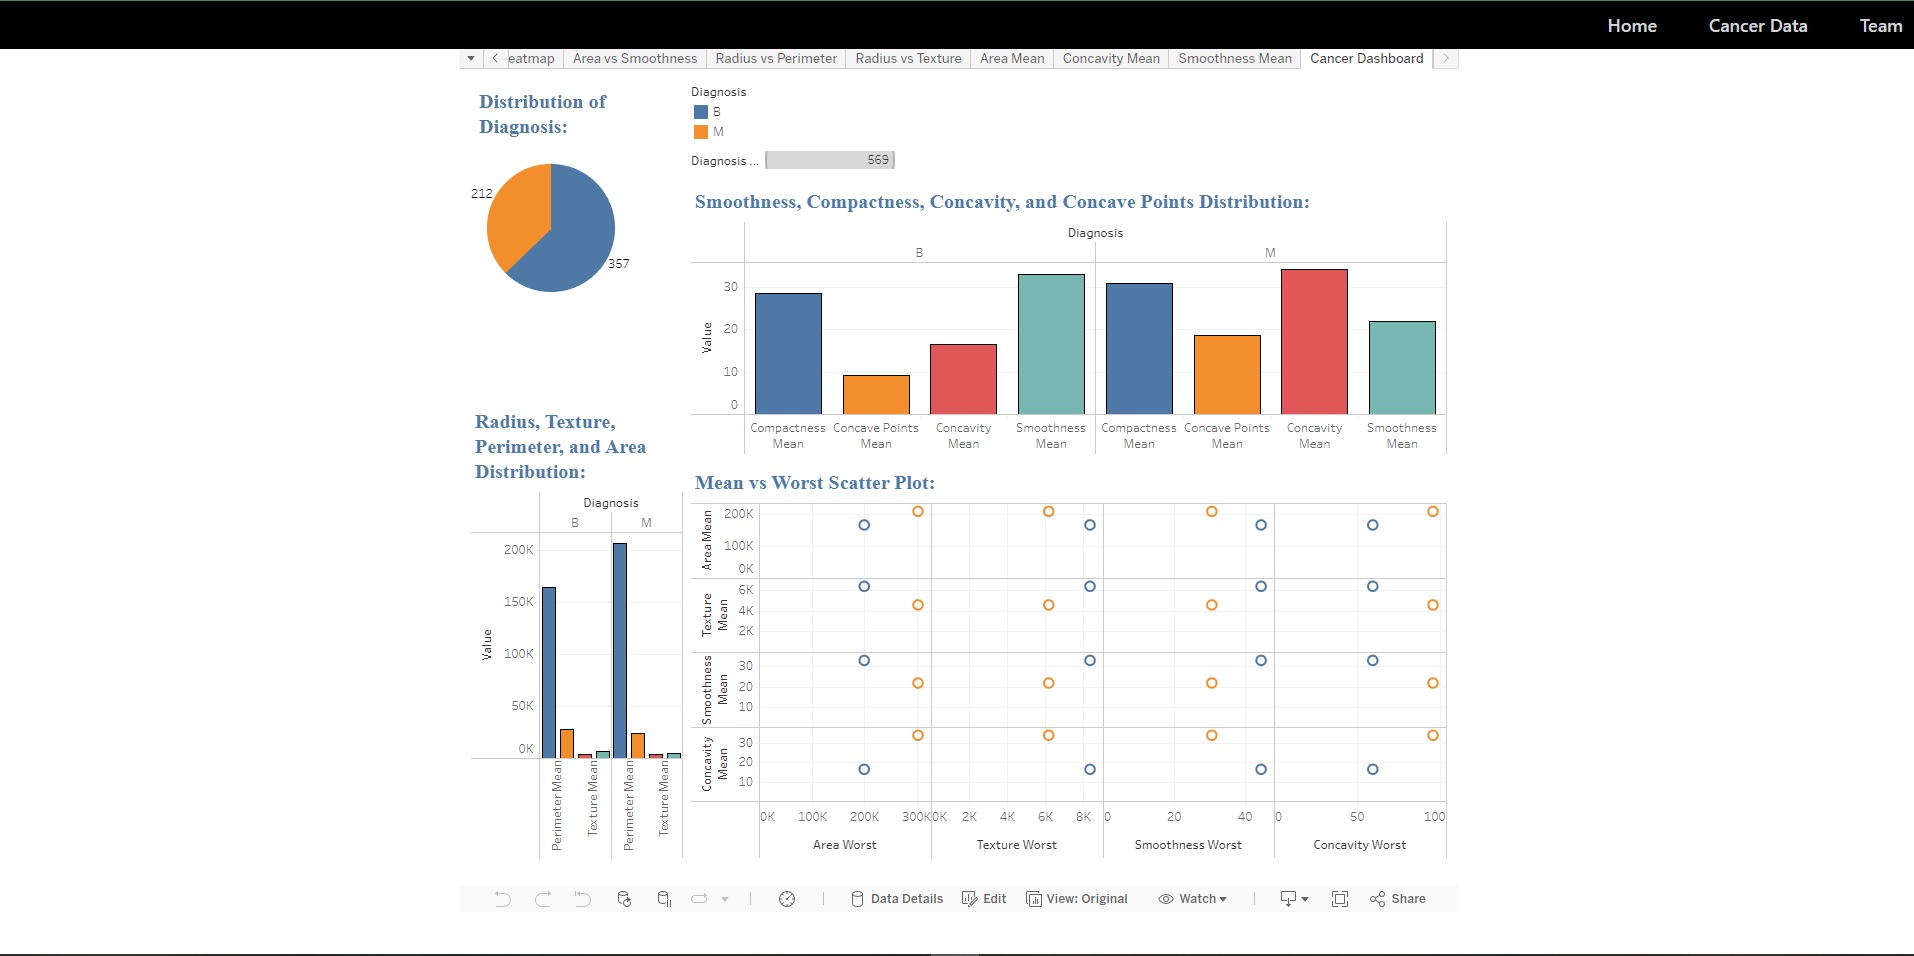Click the Radius, Texture, Perimeter, and Area title
The image size is (1914, 956).
tap(560, 447)
